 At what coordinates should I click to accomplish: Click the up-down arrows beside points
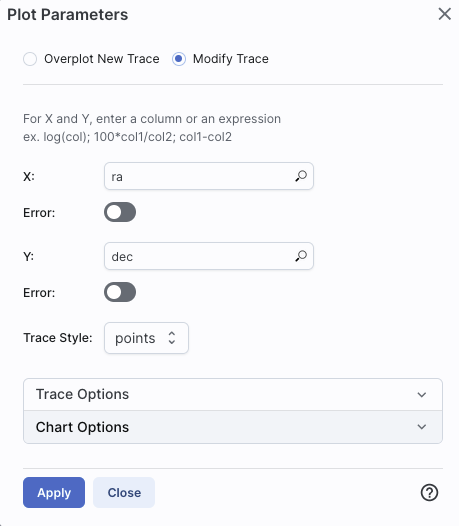[x=172, y=338]
